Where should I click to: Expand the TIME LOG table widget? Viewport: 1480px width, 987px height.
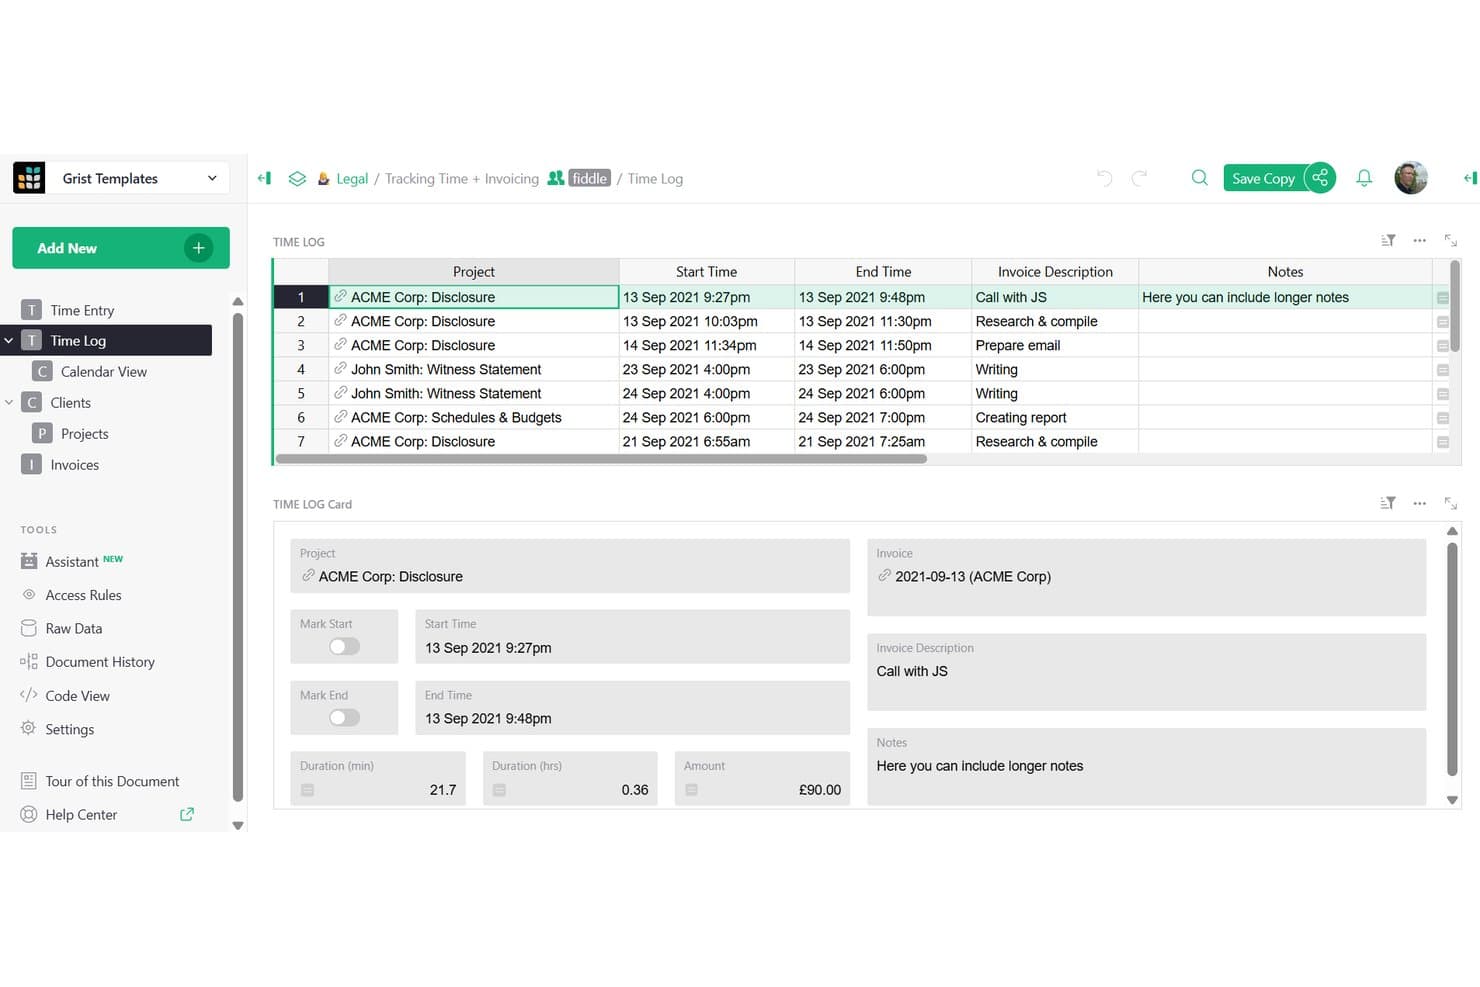[1450, 241]
